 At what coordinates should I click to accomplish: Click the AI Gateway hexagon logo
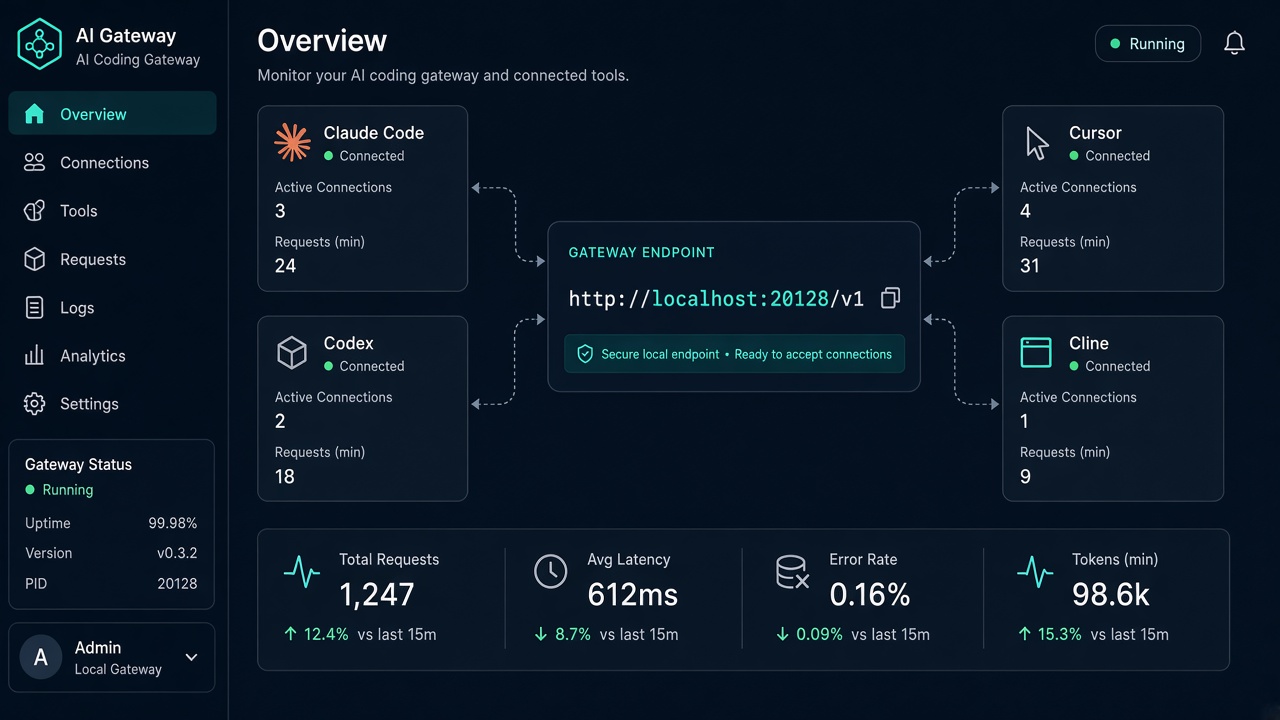click(x=40, y=45)
